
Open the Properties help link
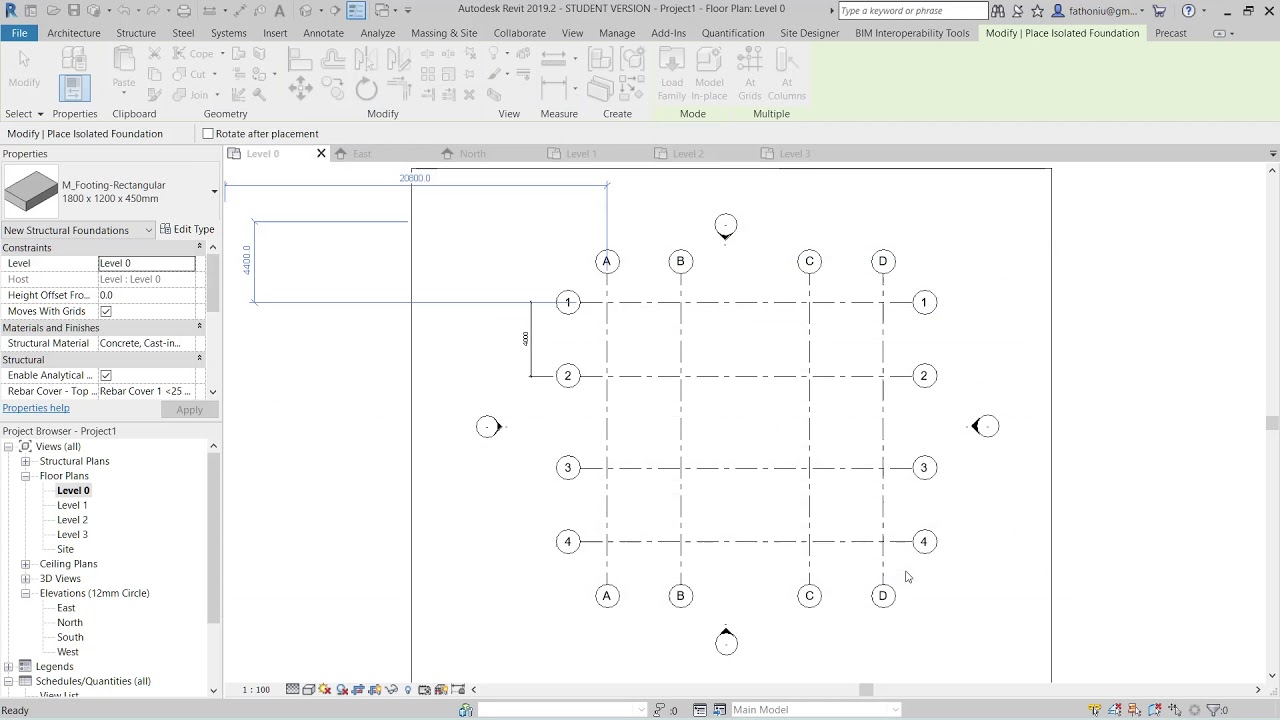(x=36, y=408)
